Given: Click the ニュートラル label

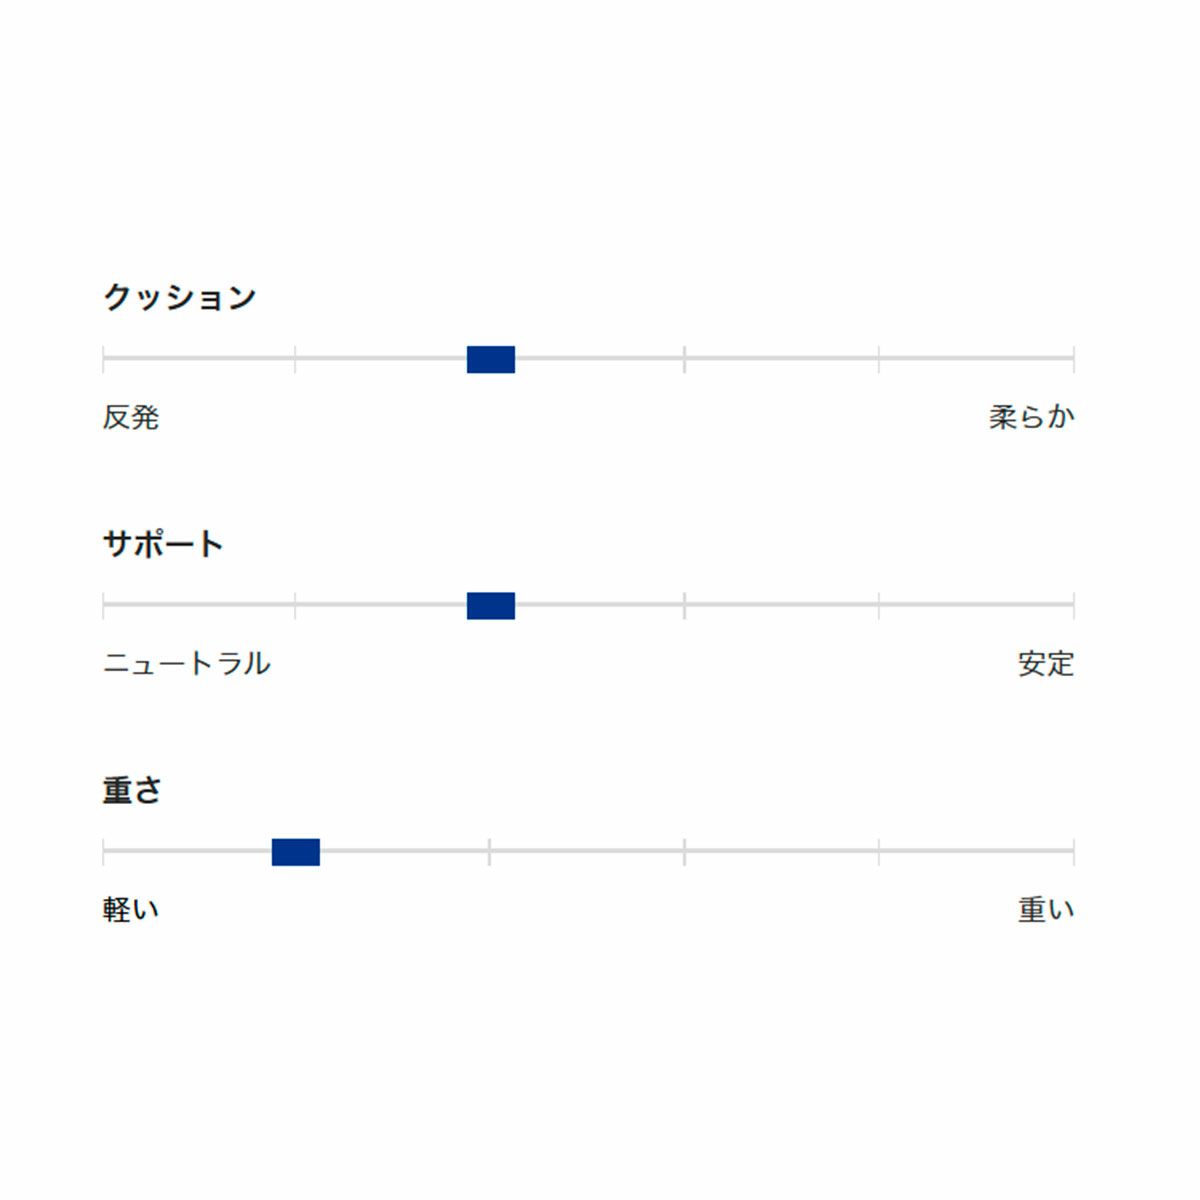Looking at the screenshot, I should click(x=187, y=664).
